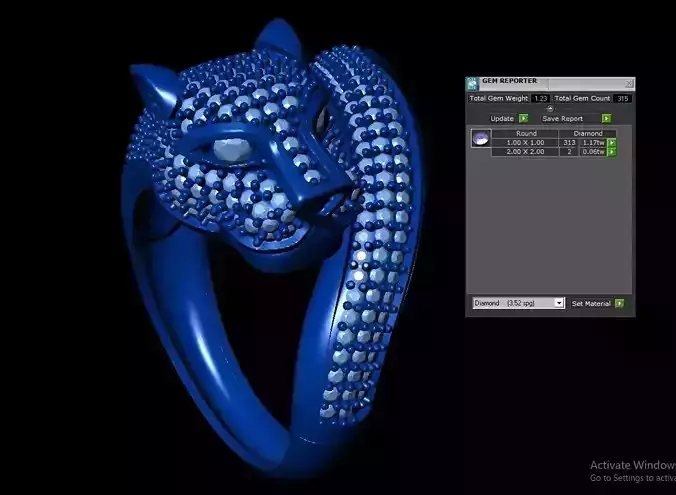The height and width of the screenshot is (495, 676).
Task: Click the Total Gem Count value 315
Action: point(623,98)
